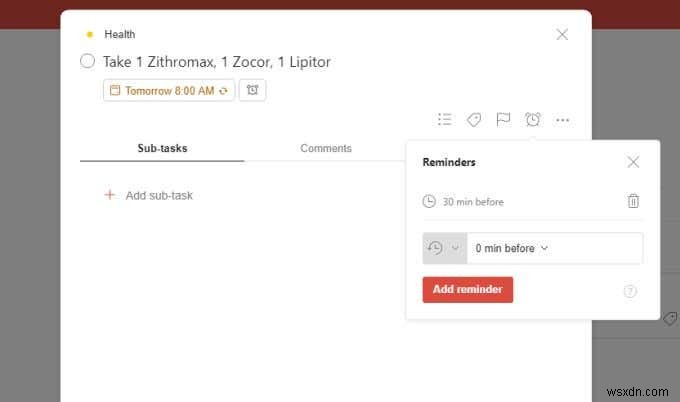Open the reminders alarm clock icon
Viewport: 680px width, 402px height.
point(533,119)
